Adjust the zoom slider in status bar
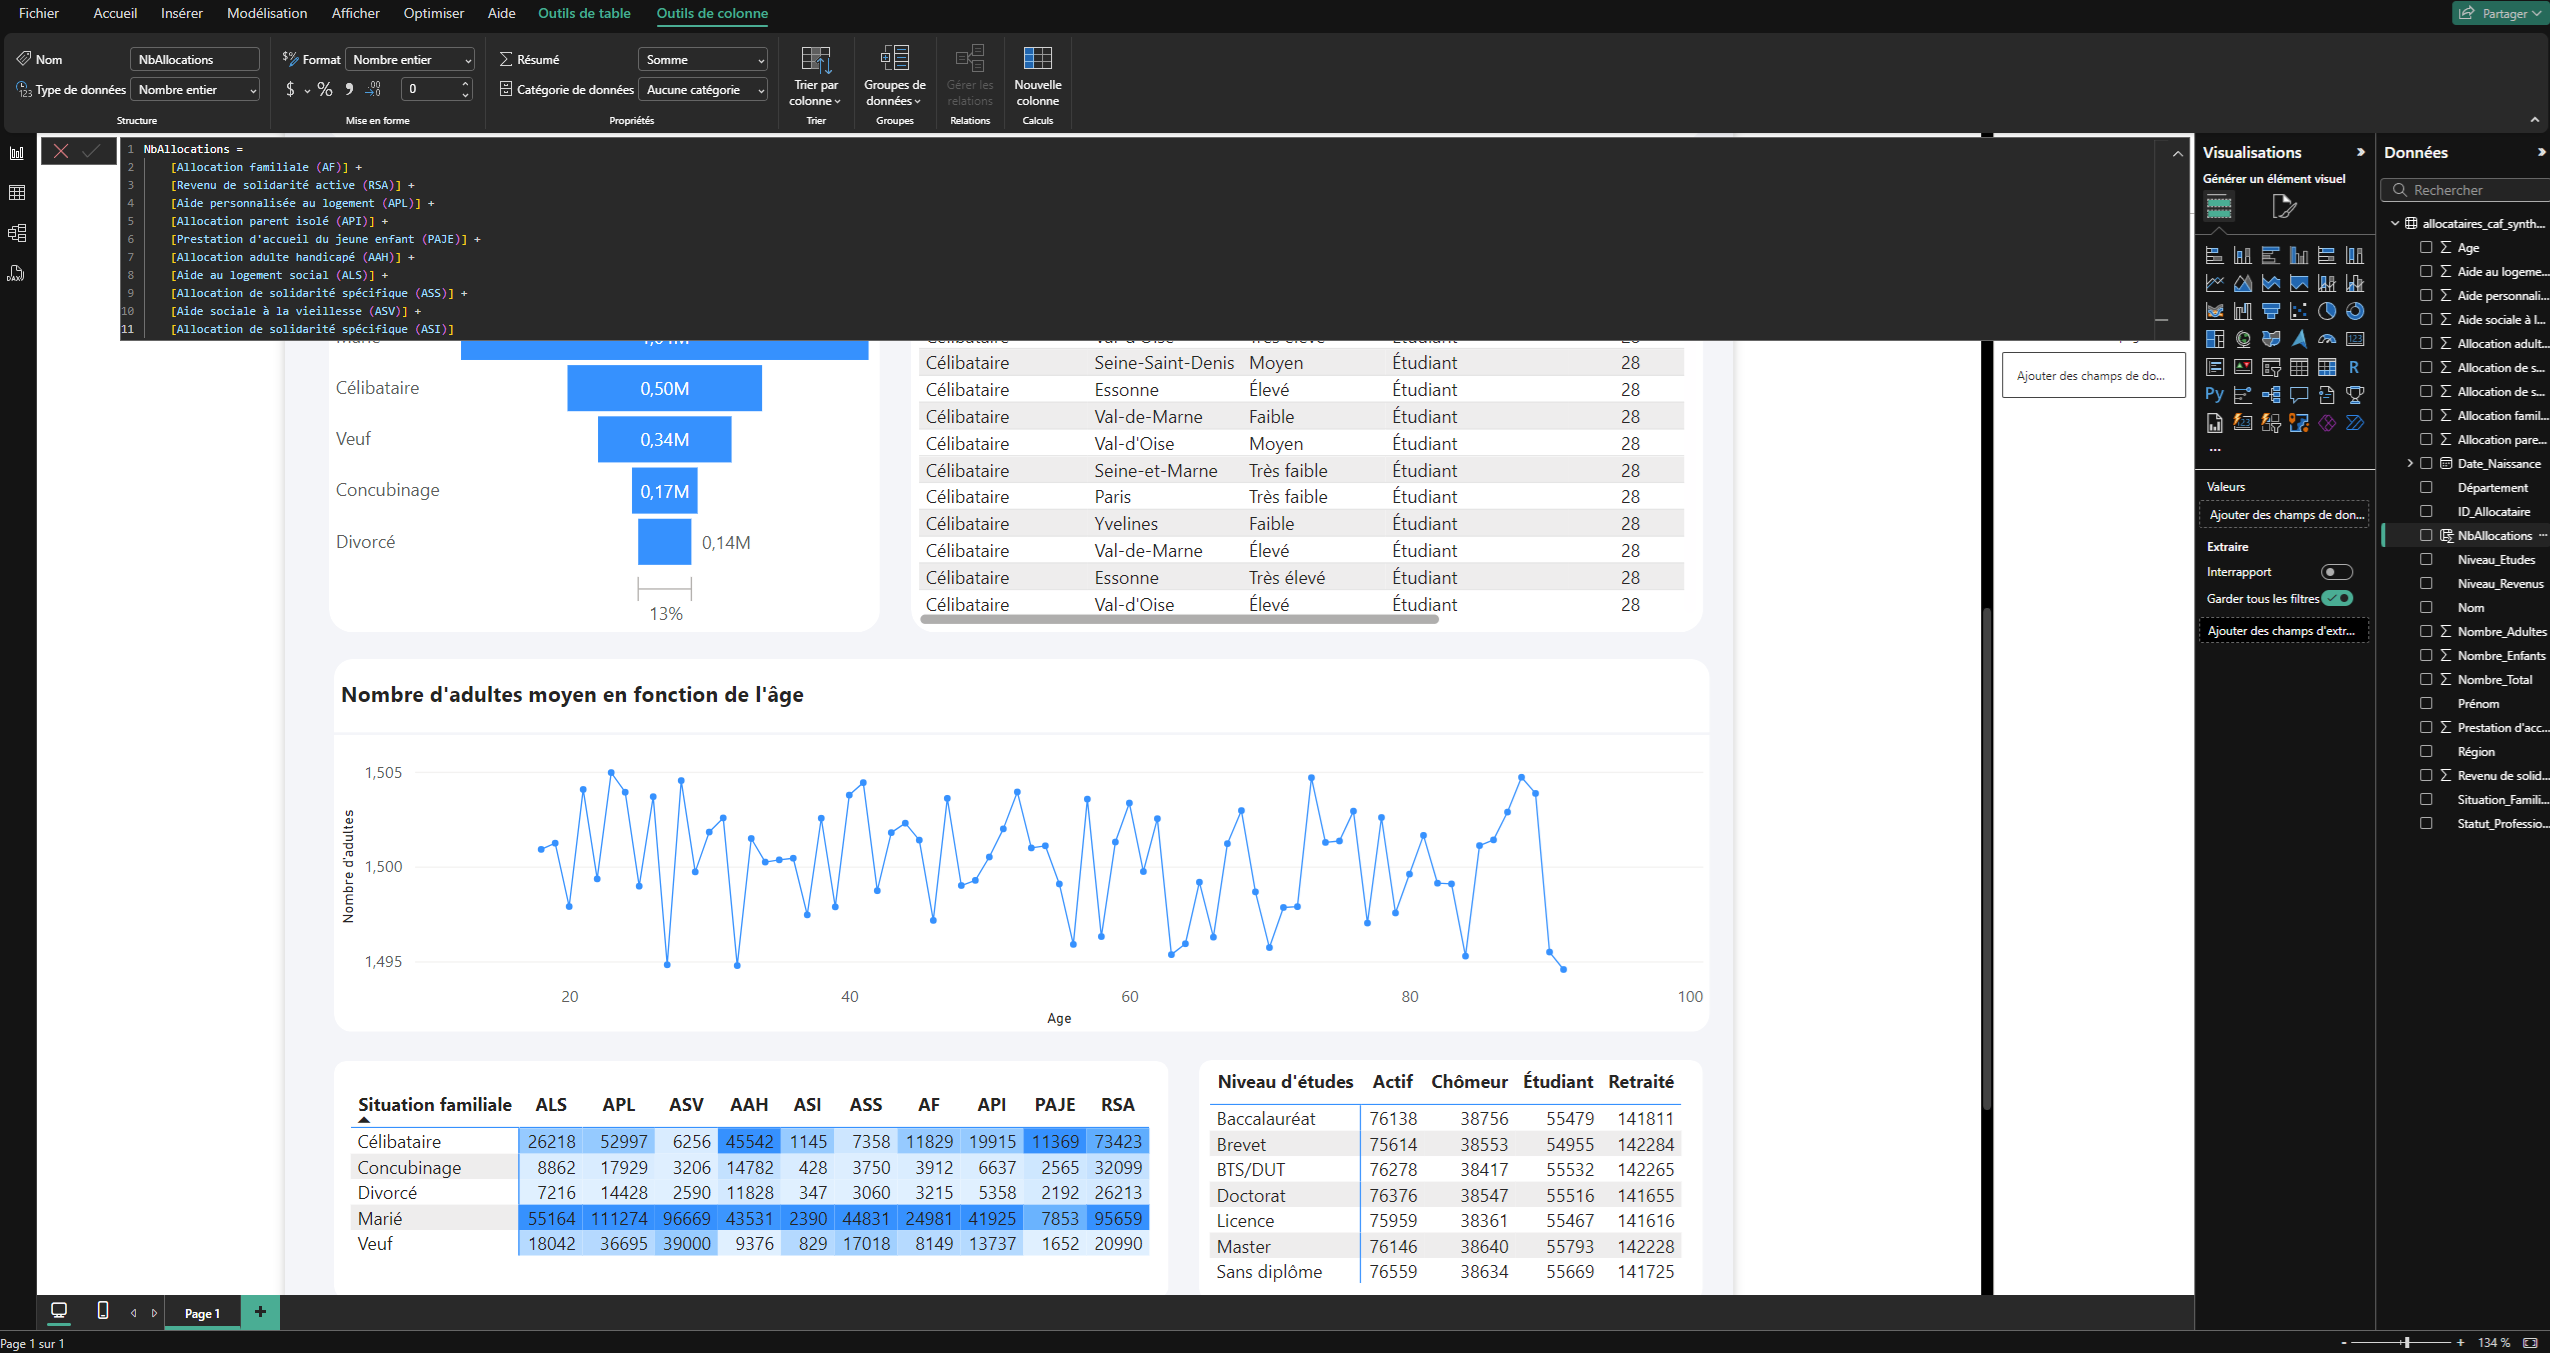Viewport: 2550px width, 1353px height. pos(2407,1342)
